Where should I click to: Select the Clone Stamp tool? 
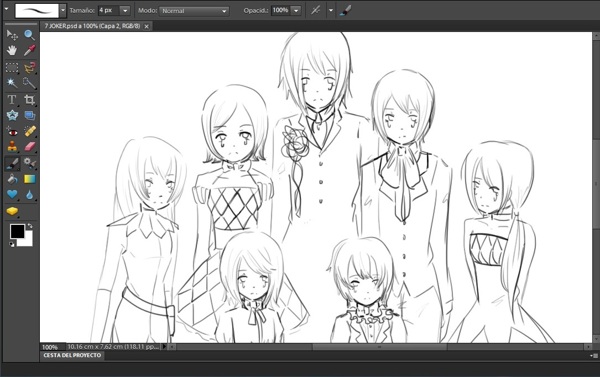[12, 147]
